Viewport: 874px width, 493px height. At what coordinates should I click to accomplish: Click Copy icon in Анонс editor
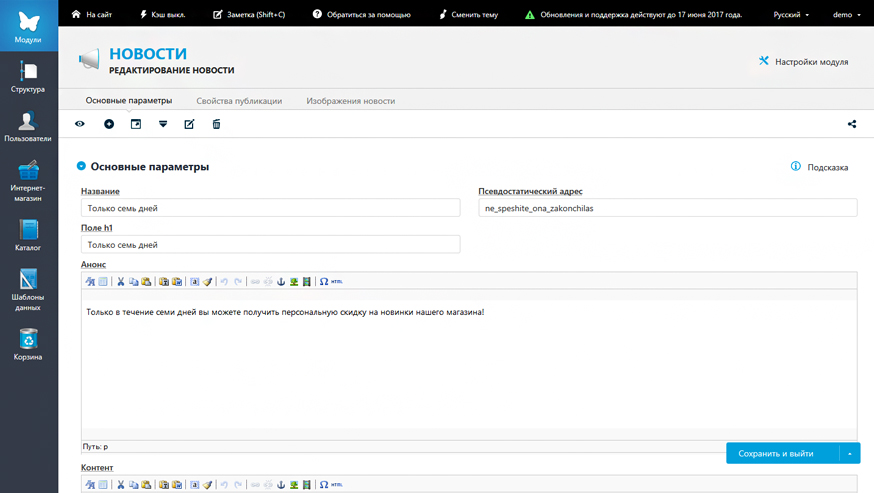(133, 282)
